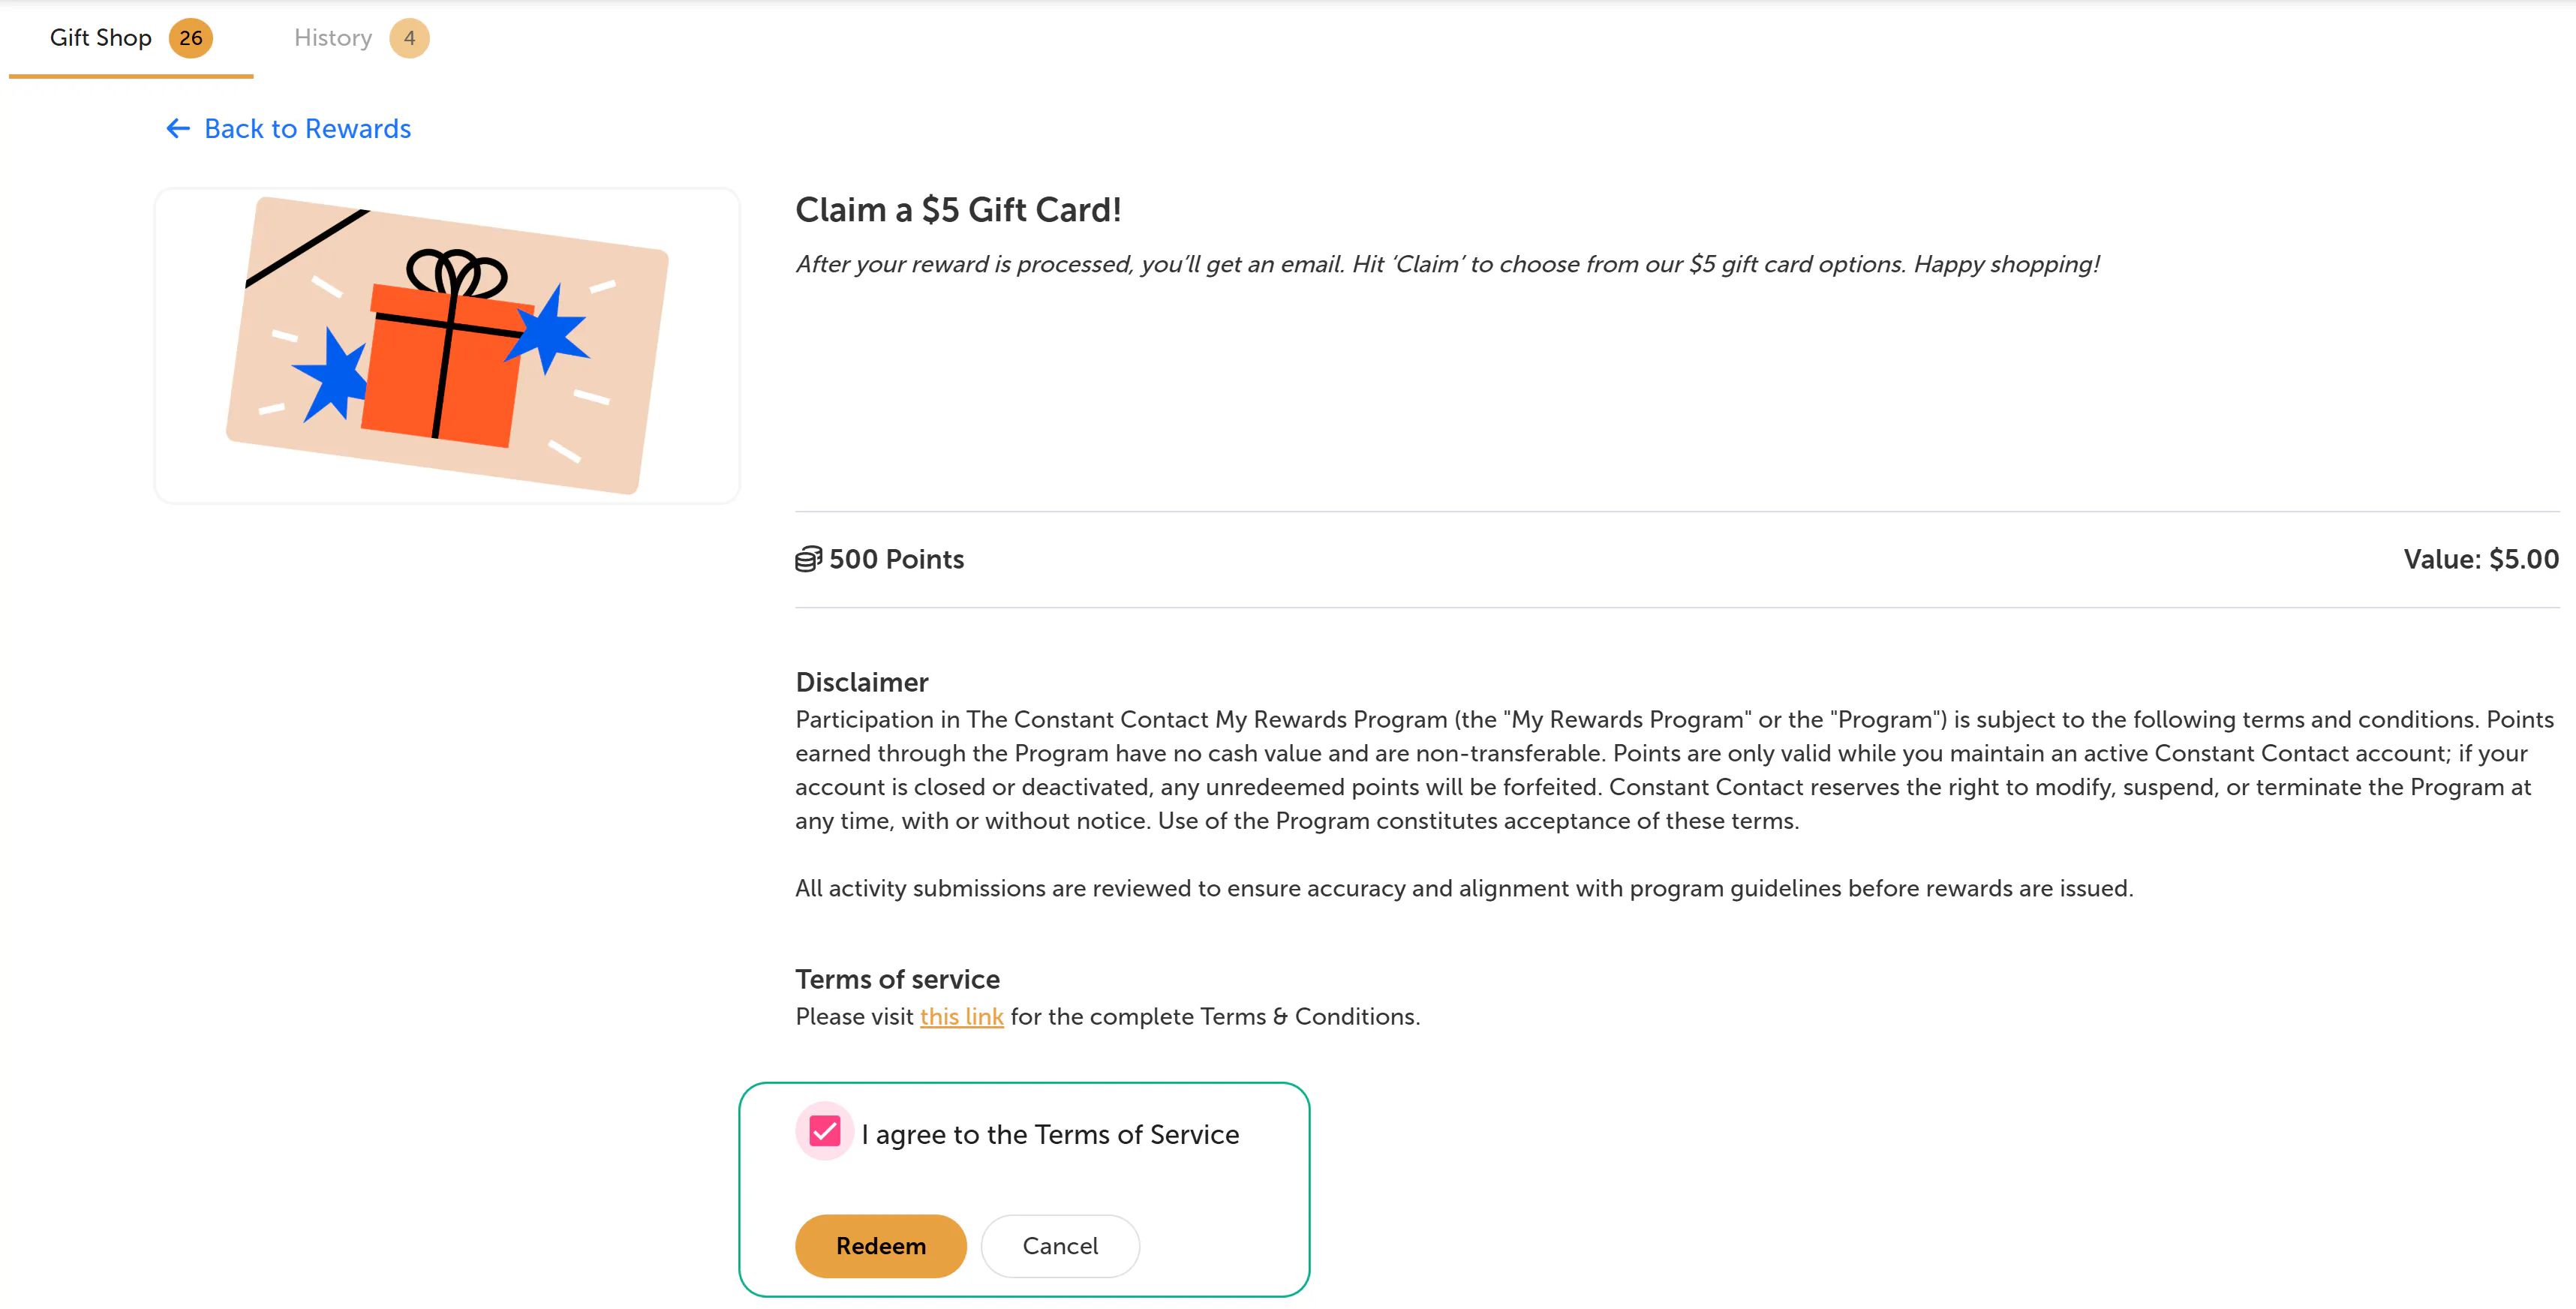Click the '500 Points' cost label
2576x1309 pixels.
[x=896, y=559]
